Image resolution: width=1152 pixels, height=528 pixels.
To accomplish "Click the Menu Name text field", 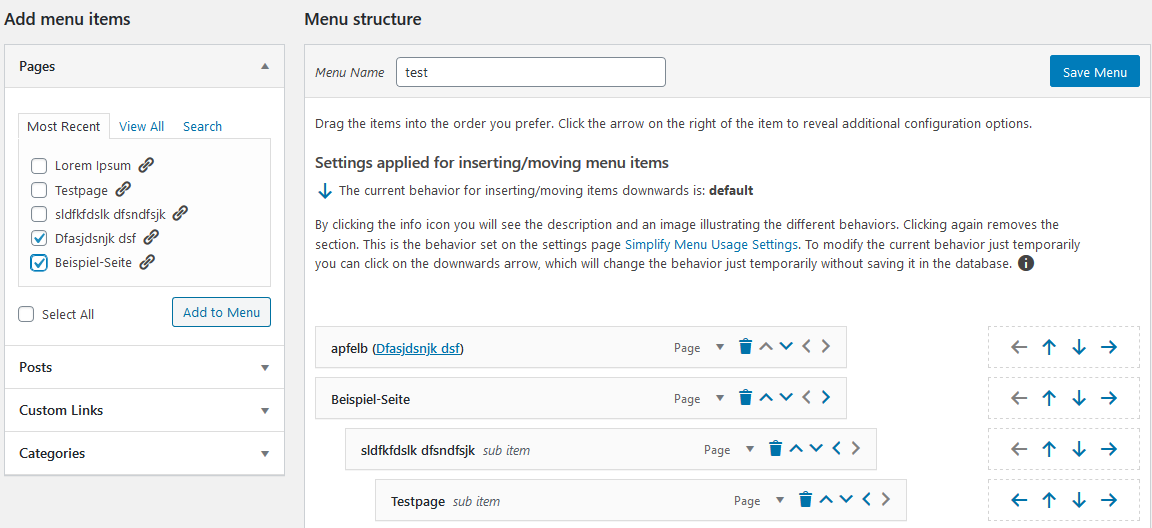I will tap(530, 72).
